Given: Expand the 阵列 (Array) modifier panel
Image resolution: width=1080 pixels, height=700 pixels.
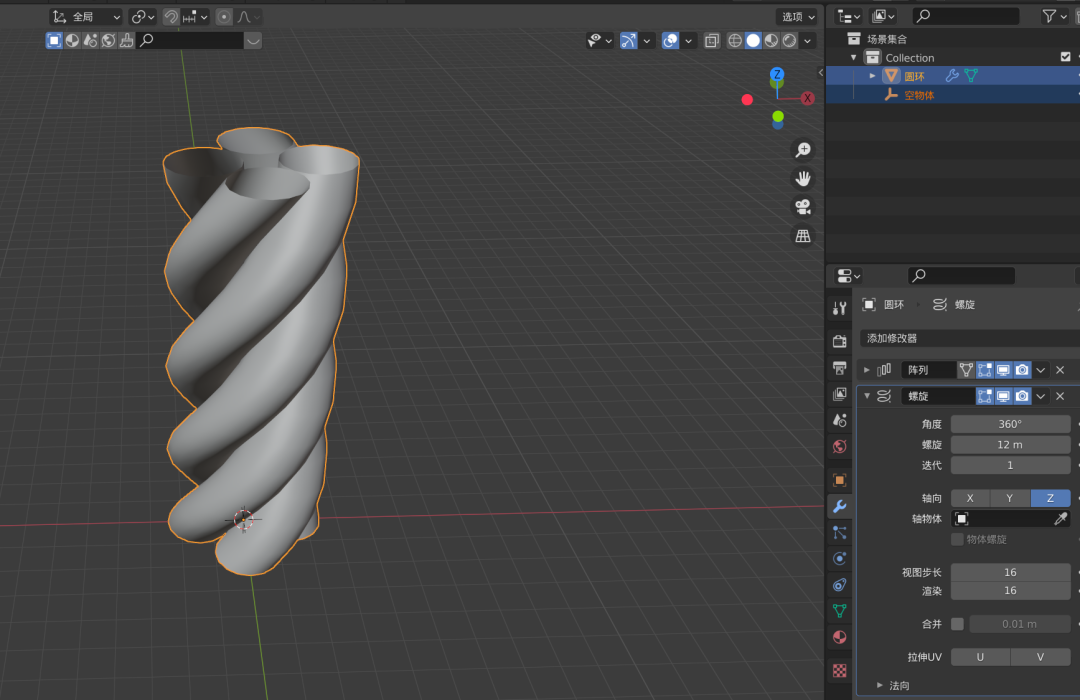Looking at the screenshot, I should coord(867,370).
